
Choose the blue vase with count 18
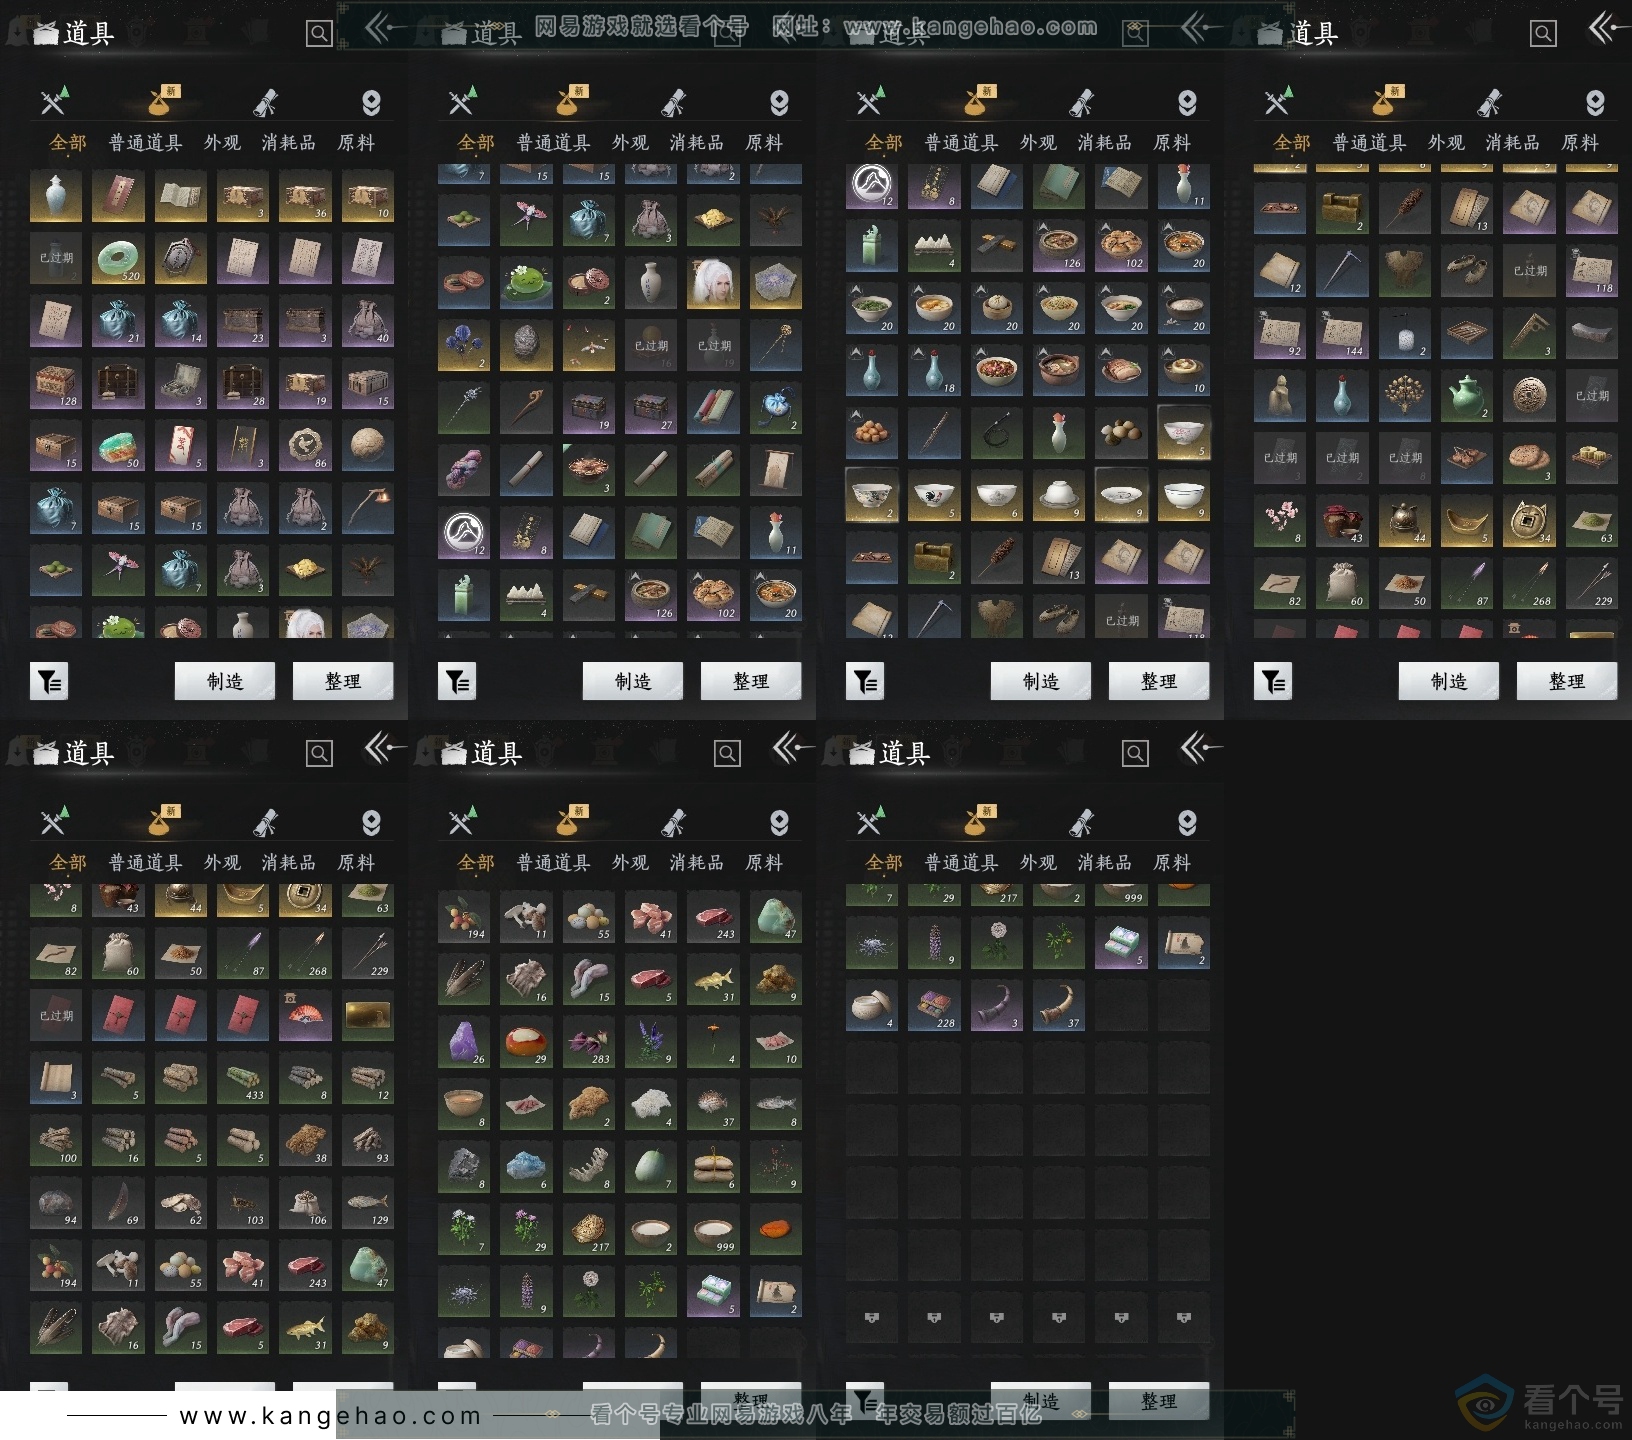[934, 370]
